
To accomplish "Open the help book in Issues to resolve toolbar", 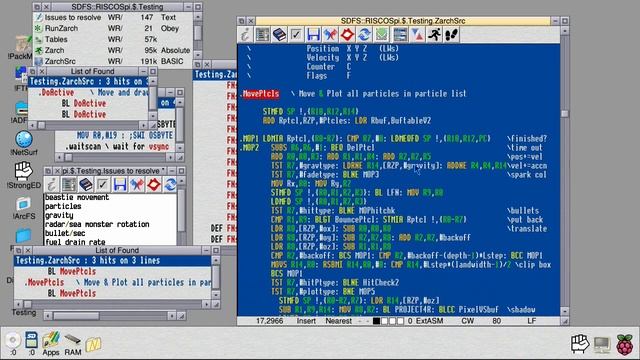I will coord(86,184).
